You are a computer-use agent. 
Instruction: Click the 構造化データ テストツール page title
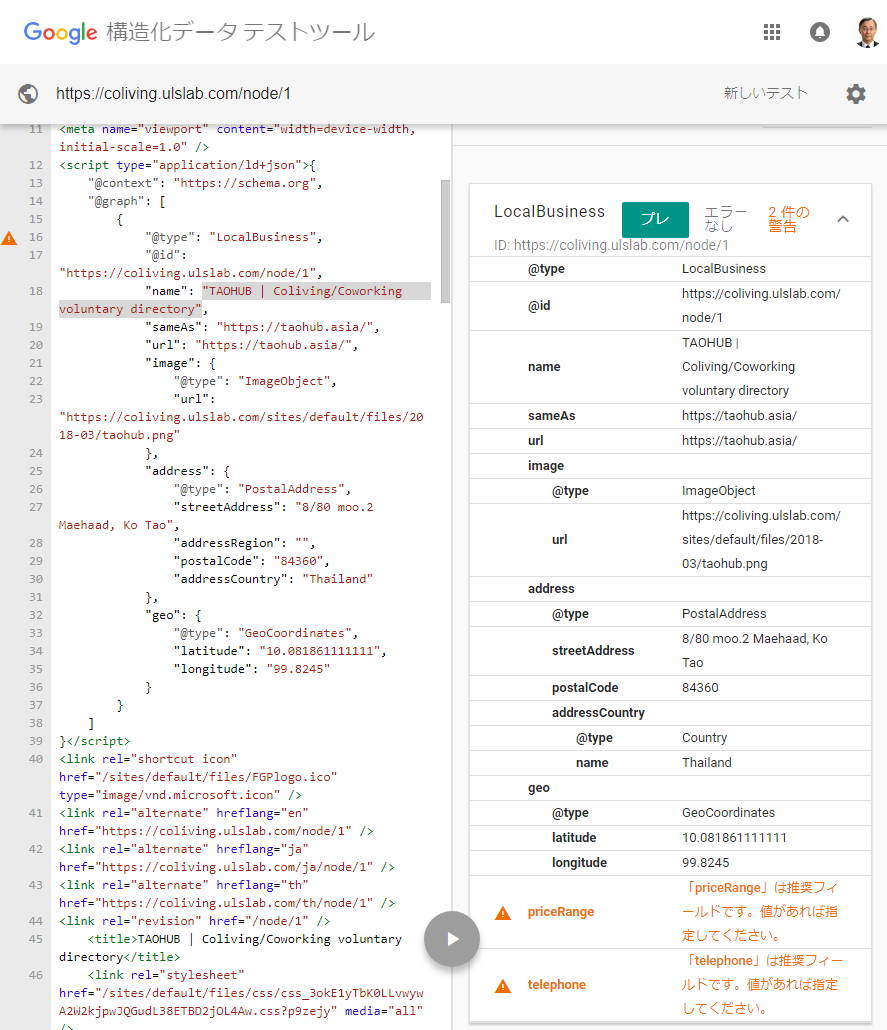[x=240, y=32]
